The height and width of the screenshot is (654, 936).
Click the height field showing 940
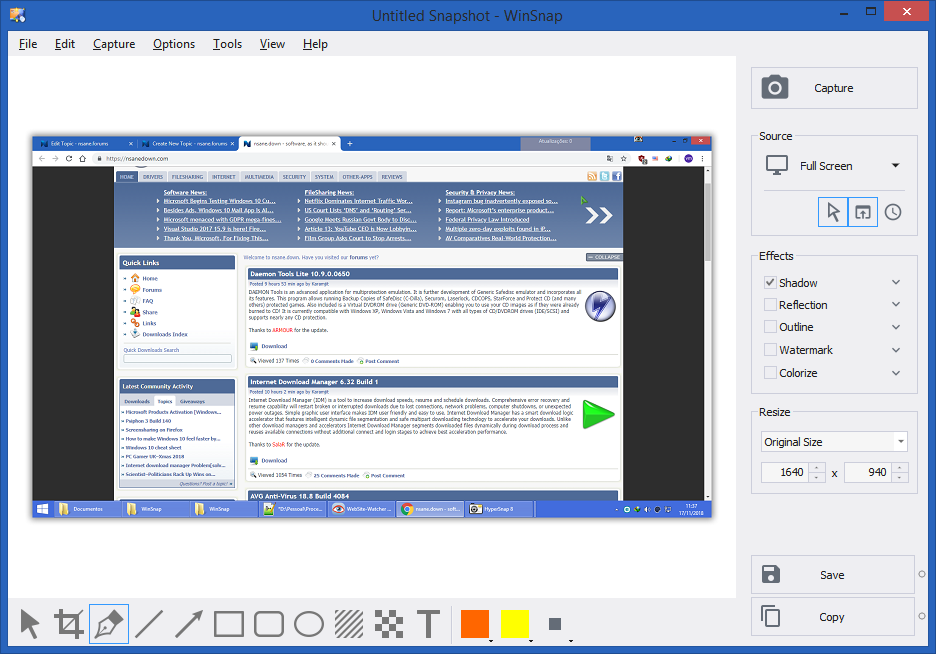(869, 472)
